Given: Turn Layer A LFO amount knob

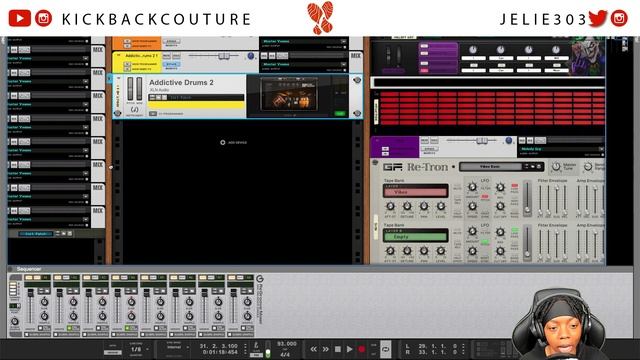Looking at the screenshot, I should pos(472,187).
